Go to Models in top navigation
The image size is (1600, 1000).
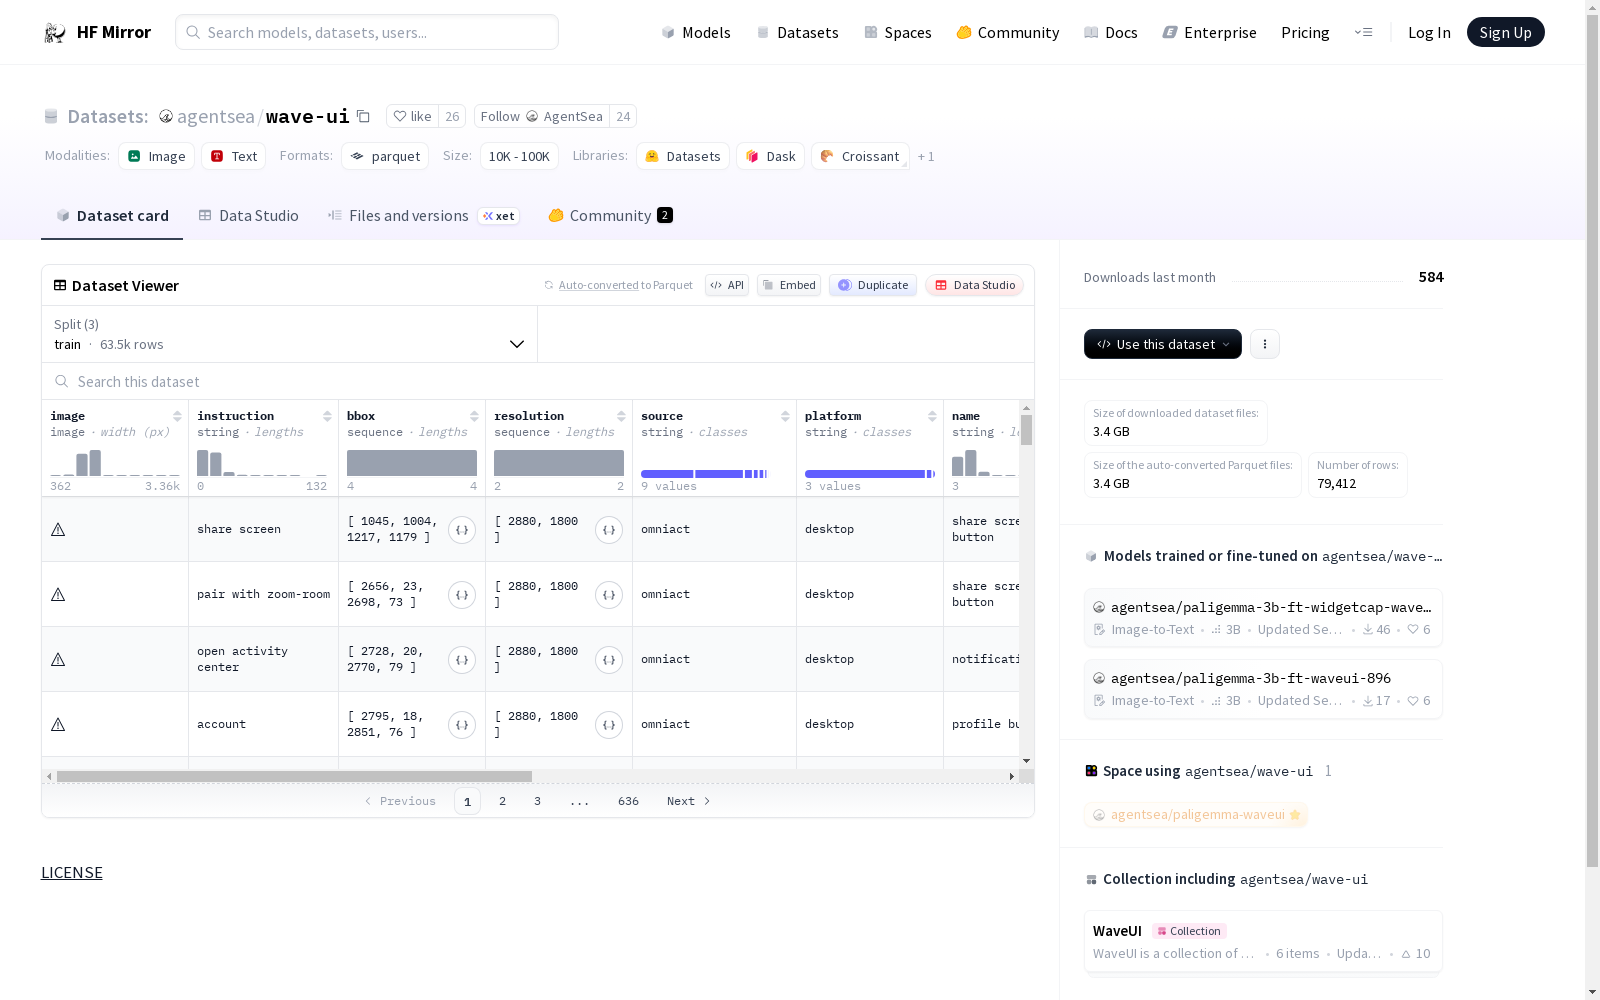(x=696, y=33)
